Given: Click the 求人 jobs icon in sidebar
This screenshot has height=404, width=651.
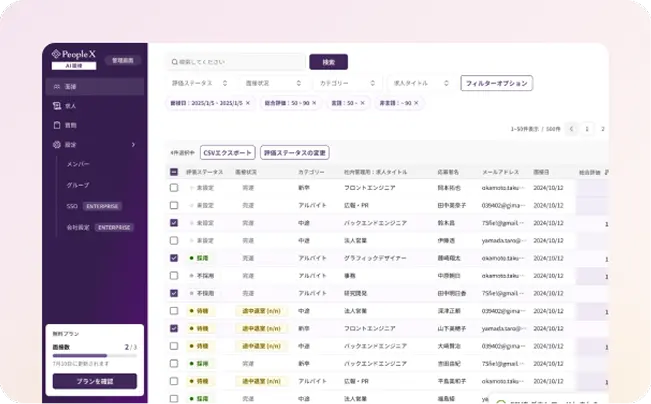Looking at the screenshot, I should click(x=57, y=106).
